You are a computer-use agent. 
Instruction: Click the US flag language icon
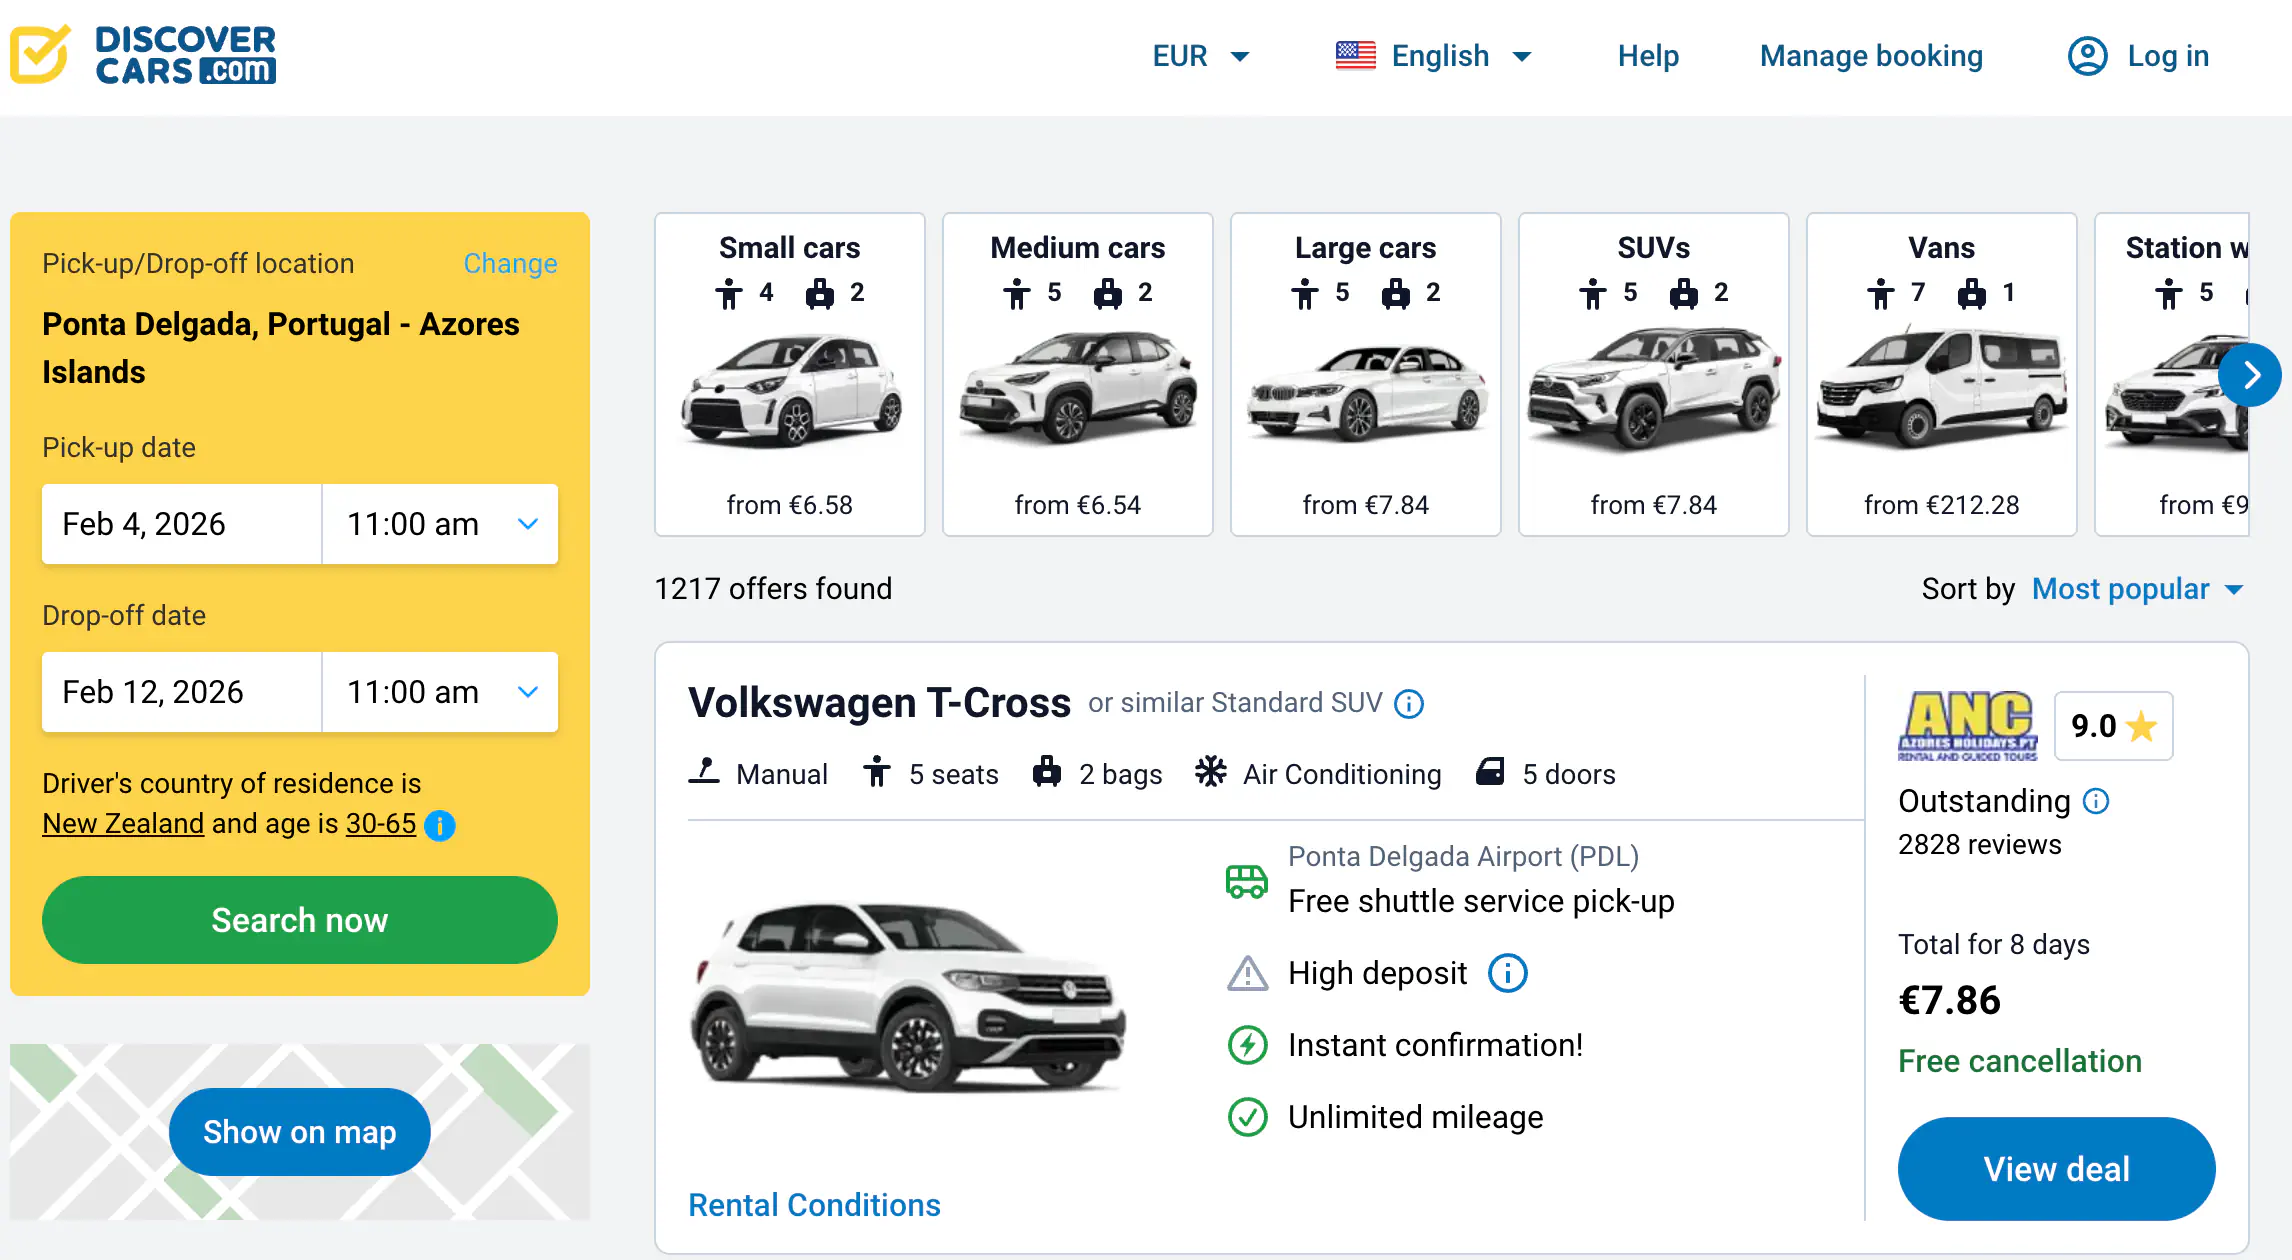[x=1355, y=56]
